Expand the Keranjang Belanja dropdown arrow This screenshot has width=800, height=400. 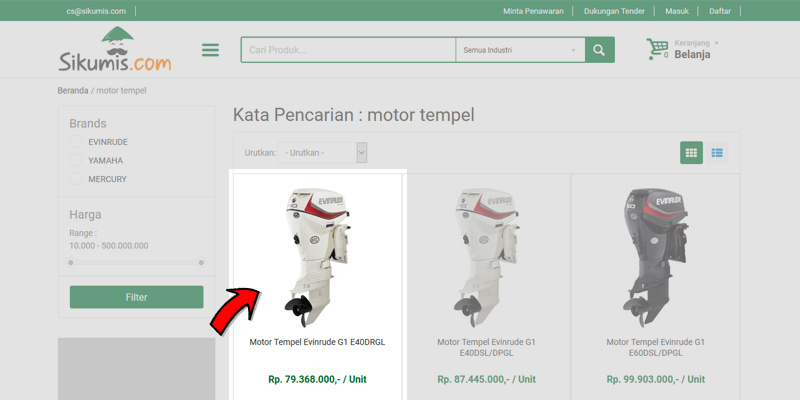(716, 43)
